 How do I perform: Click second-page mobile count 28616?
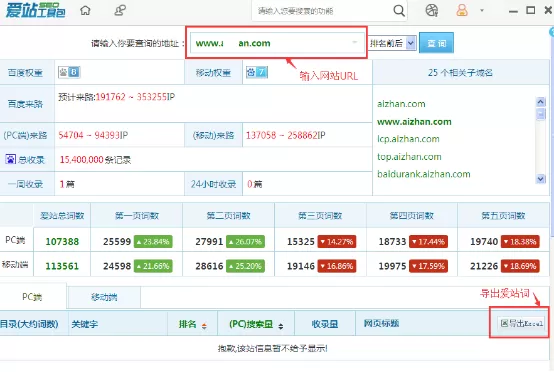click(209, 266)
